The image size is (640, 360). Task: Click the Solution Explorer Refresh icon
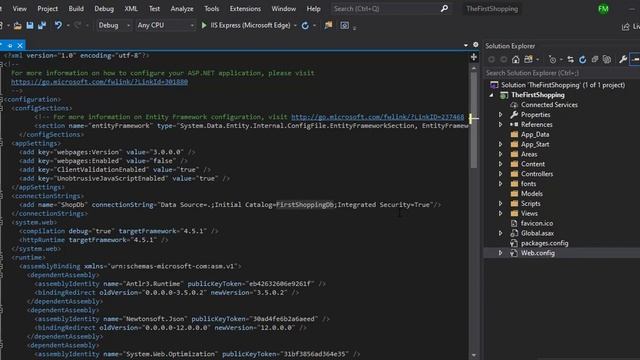pyautogui.click(x=582, y=60)
